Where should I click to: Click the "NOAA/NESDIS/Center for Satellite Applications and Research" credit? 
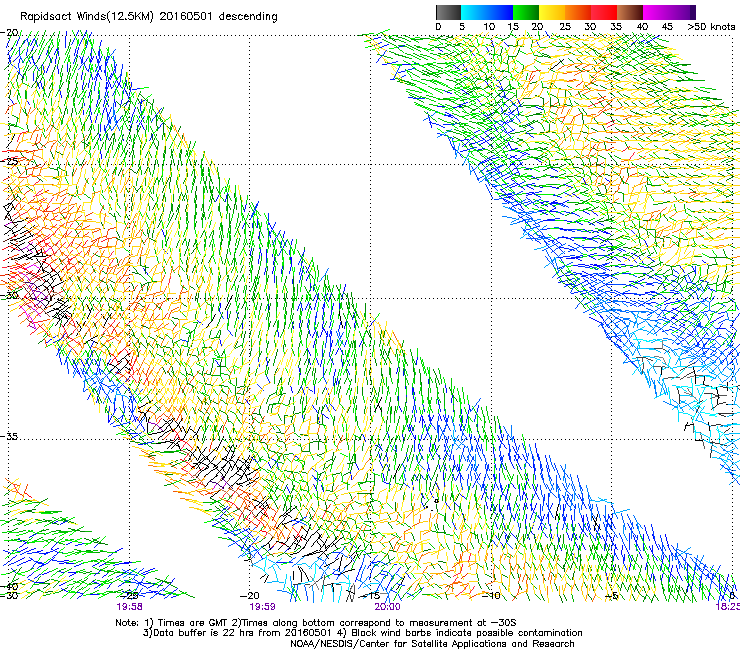[x=432, y=644]
